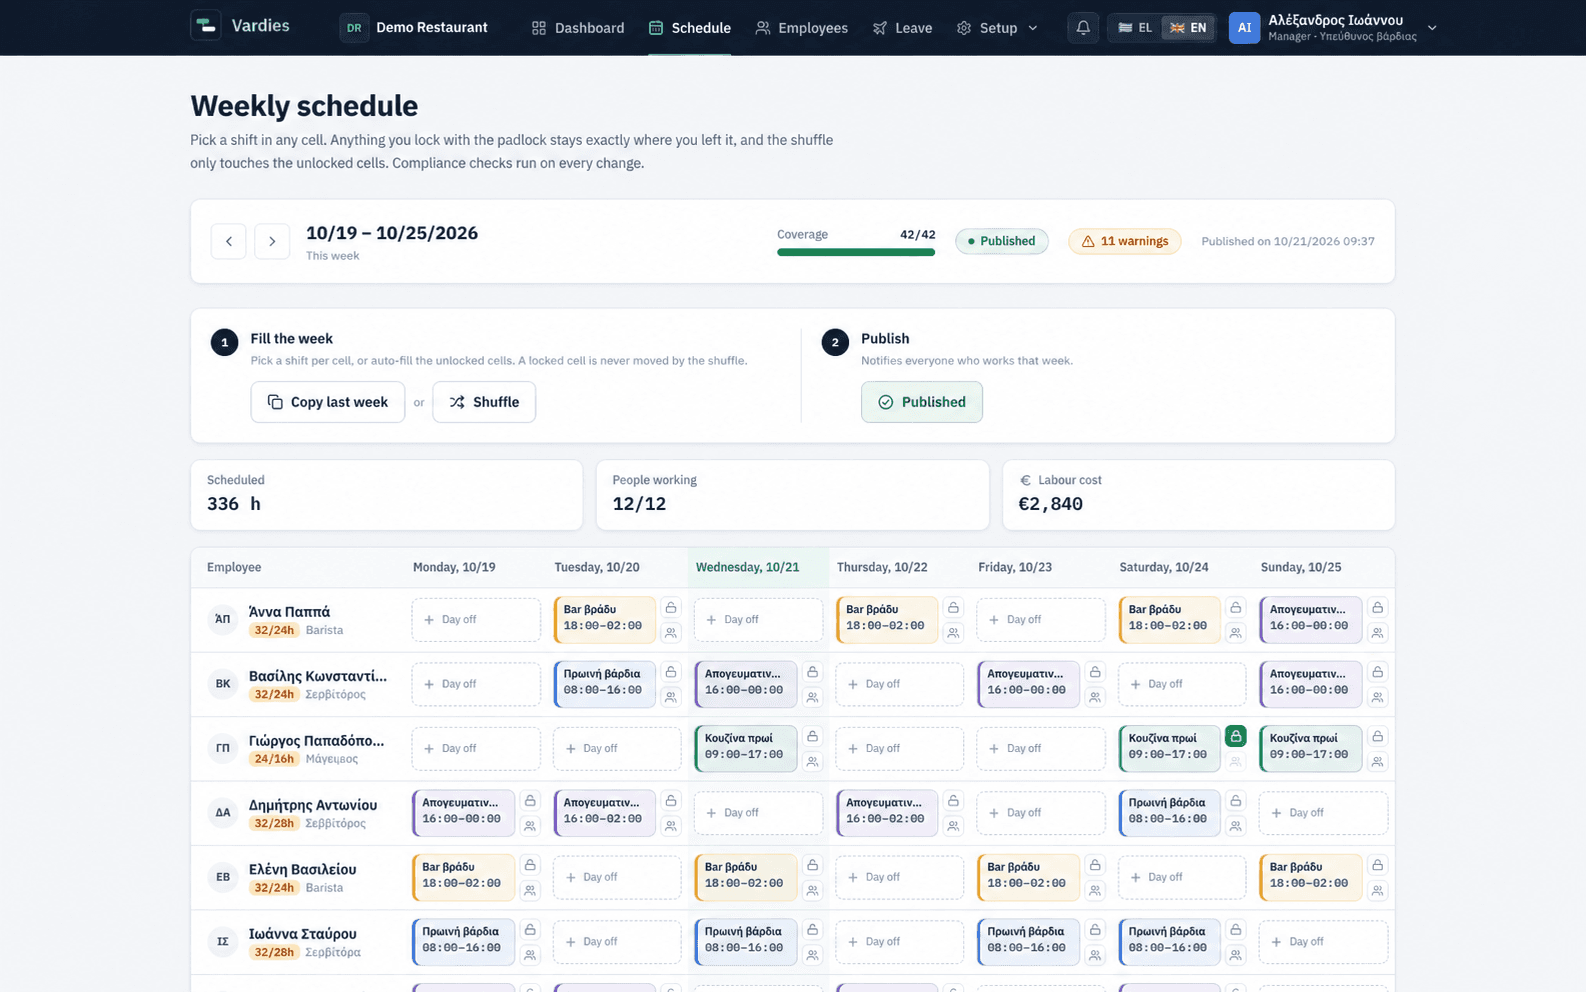Click people icon on Ιωάννα's Friday shift

tap(1095, 955)
